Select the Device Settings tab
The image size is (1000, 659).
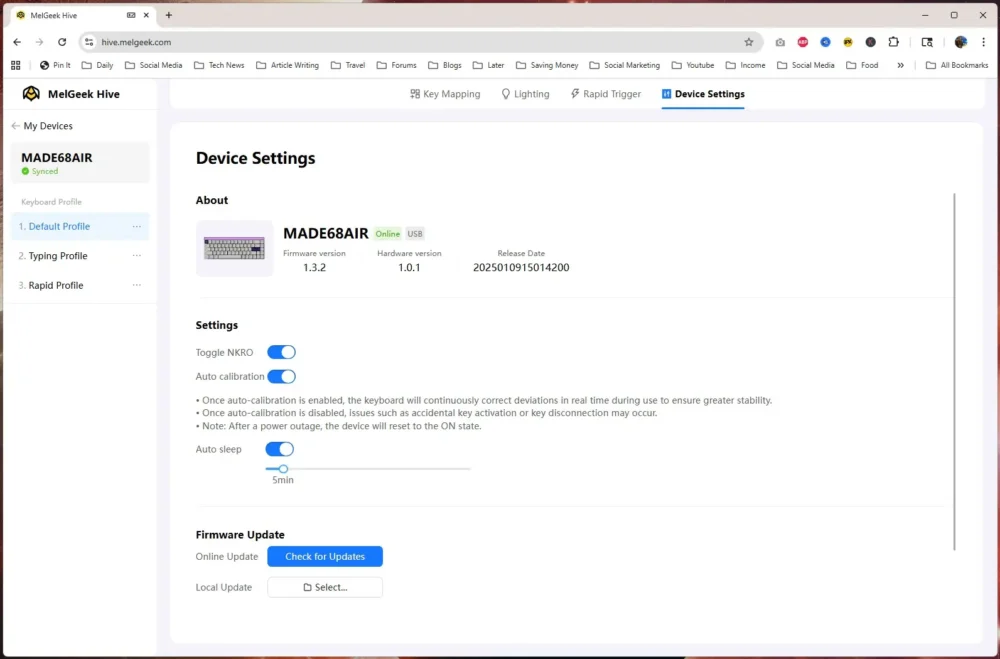click(x=703, y=94)
